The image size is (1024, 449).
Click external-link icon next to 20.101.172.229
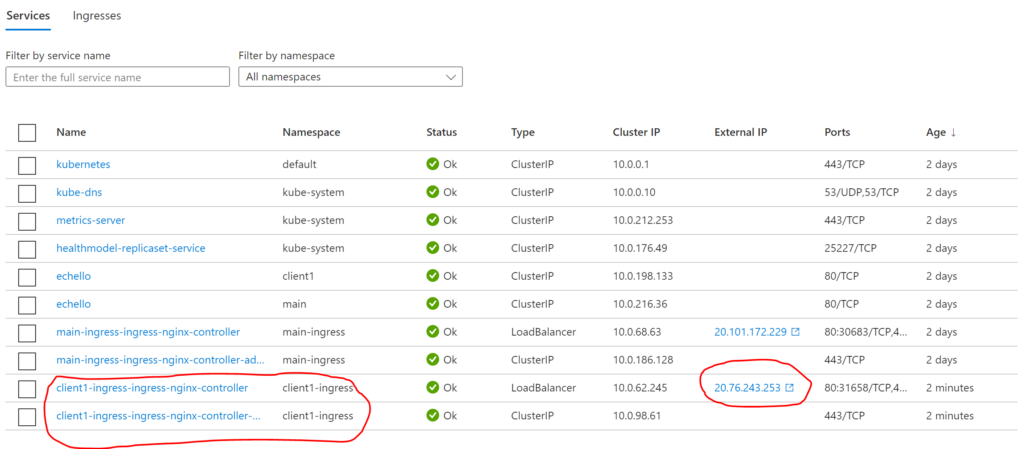click(795, 332)
